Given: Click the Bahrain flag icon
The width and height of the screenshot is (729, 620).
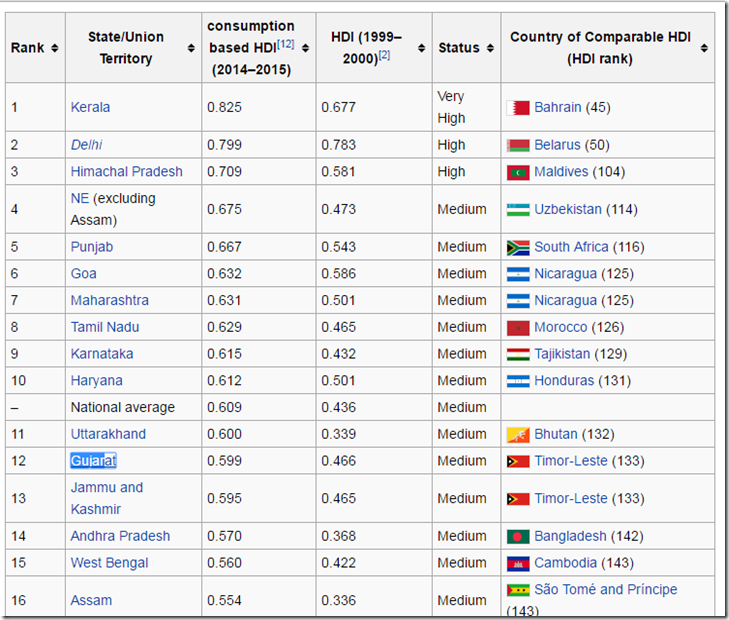Looking at the screenshot, I should [518, 108].
